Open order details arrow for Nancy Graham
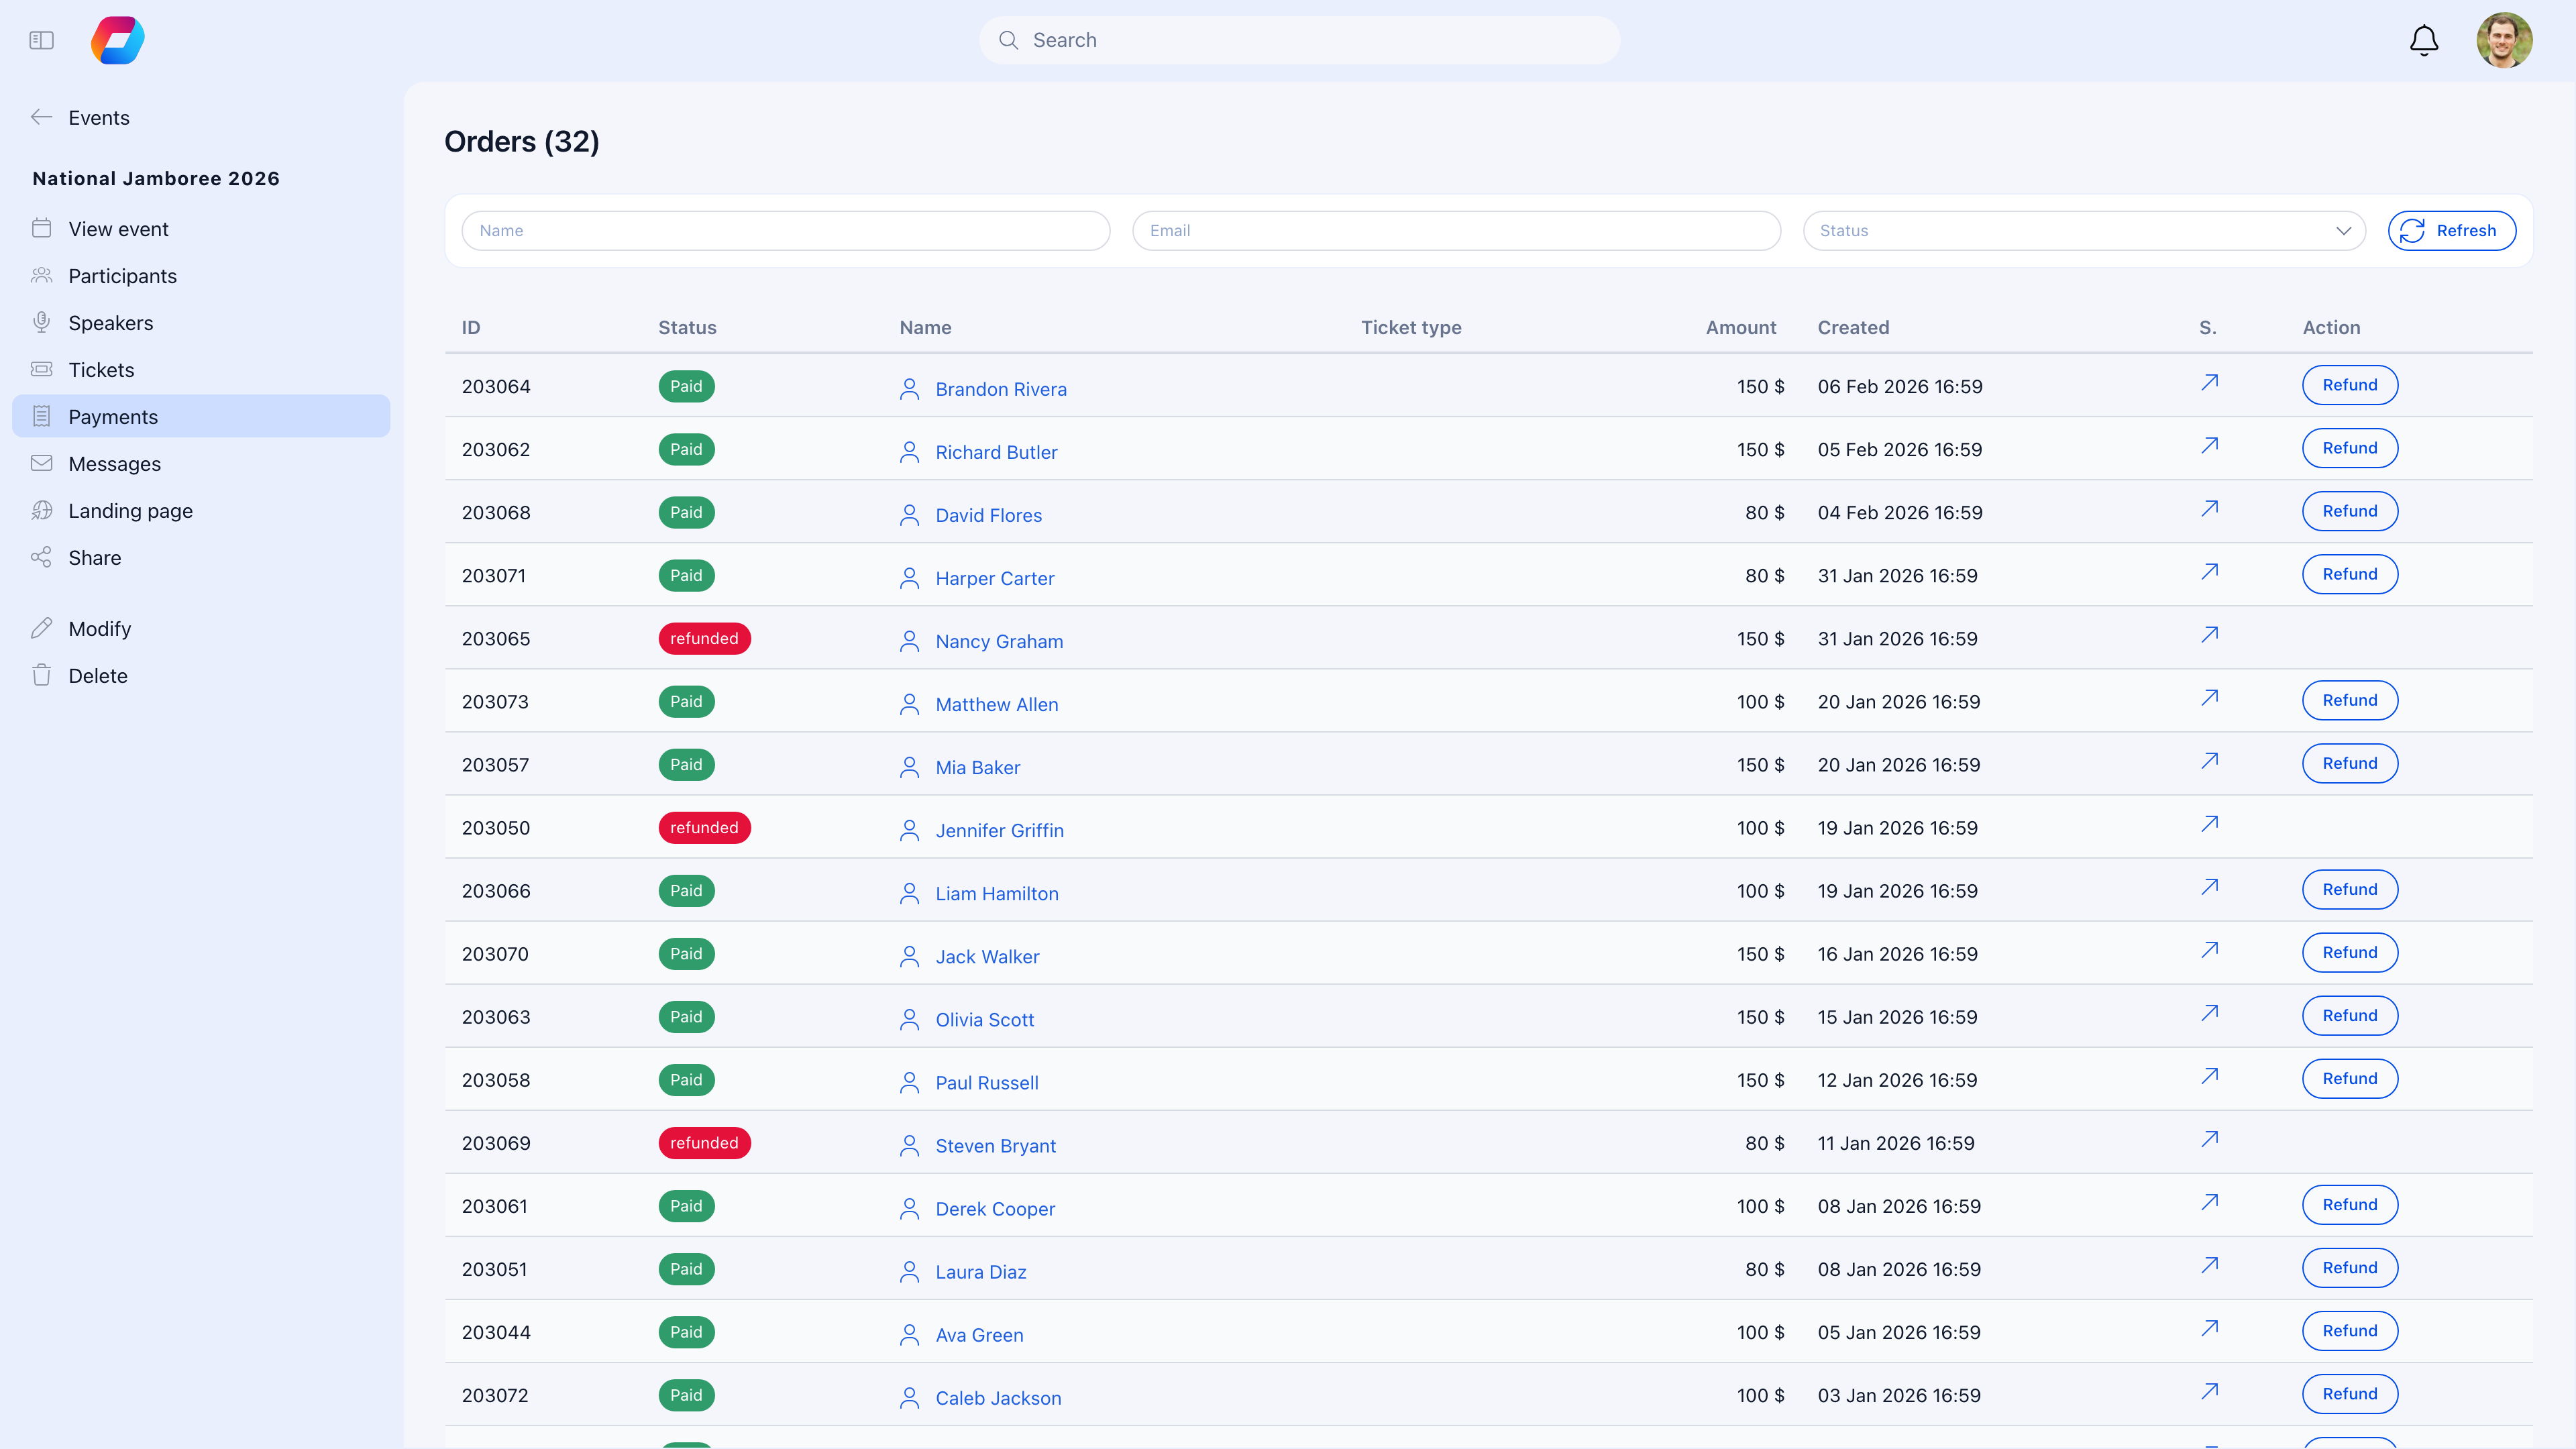The image size is (2576, 1449). point(2209,634)
